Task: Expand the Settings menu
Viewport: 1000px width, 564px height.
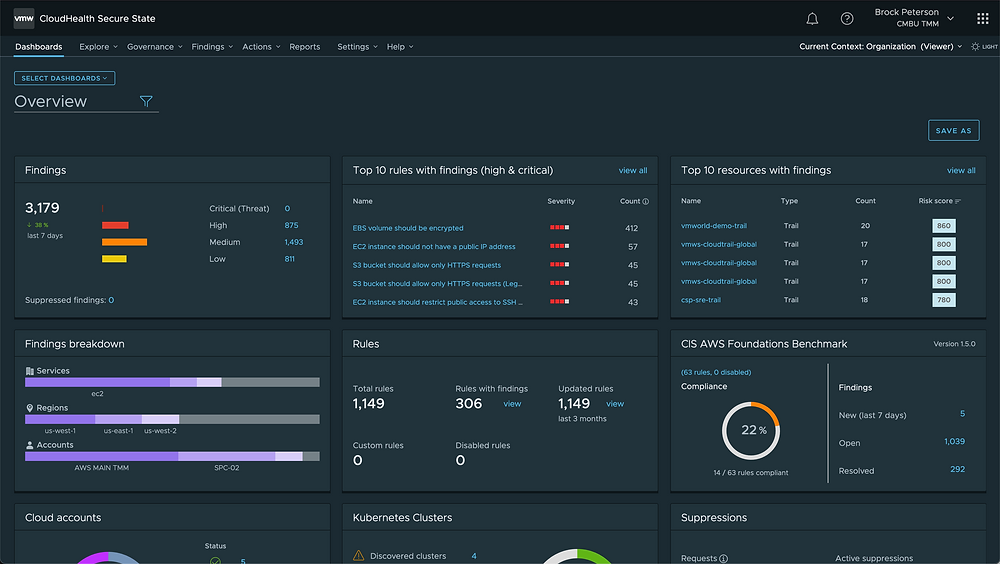Action: [x=357, y=47]
